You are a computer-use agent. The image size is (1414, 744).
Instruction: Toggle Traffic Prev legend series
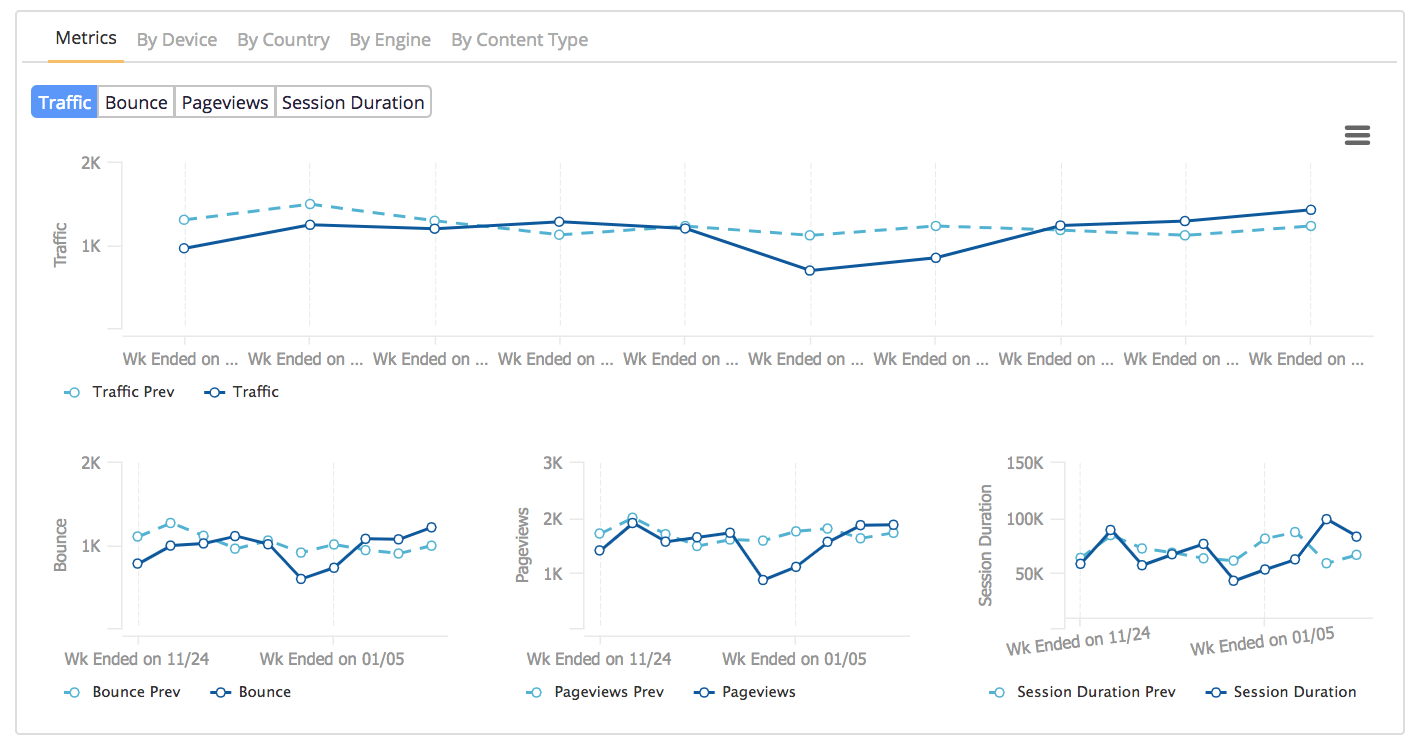[132, 392]
